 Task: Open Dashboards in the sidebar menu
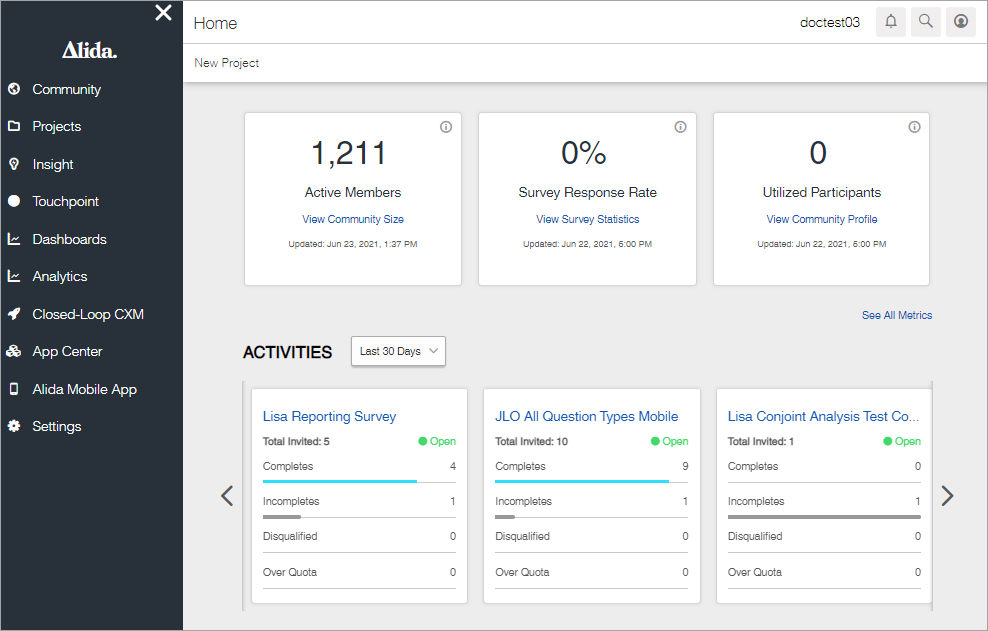69,240
